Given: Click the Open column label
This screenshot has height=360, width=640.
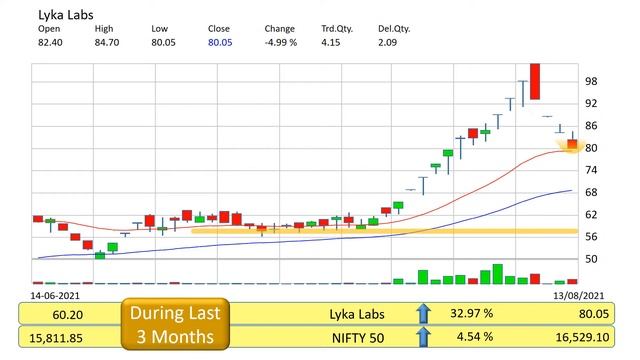Looking at the screenshot, I should 49,29.
